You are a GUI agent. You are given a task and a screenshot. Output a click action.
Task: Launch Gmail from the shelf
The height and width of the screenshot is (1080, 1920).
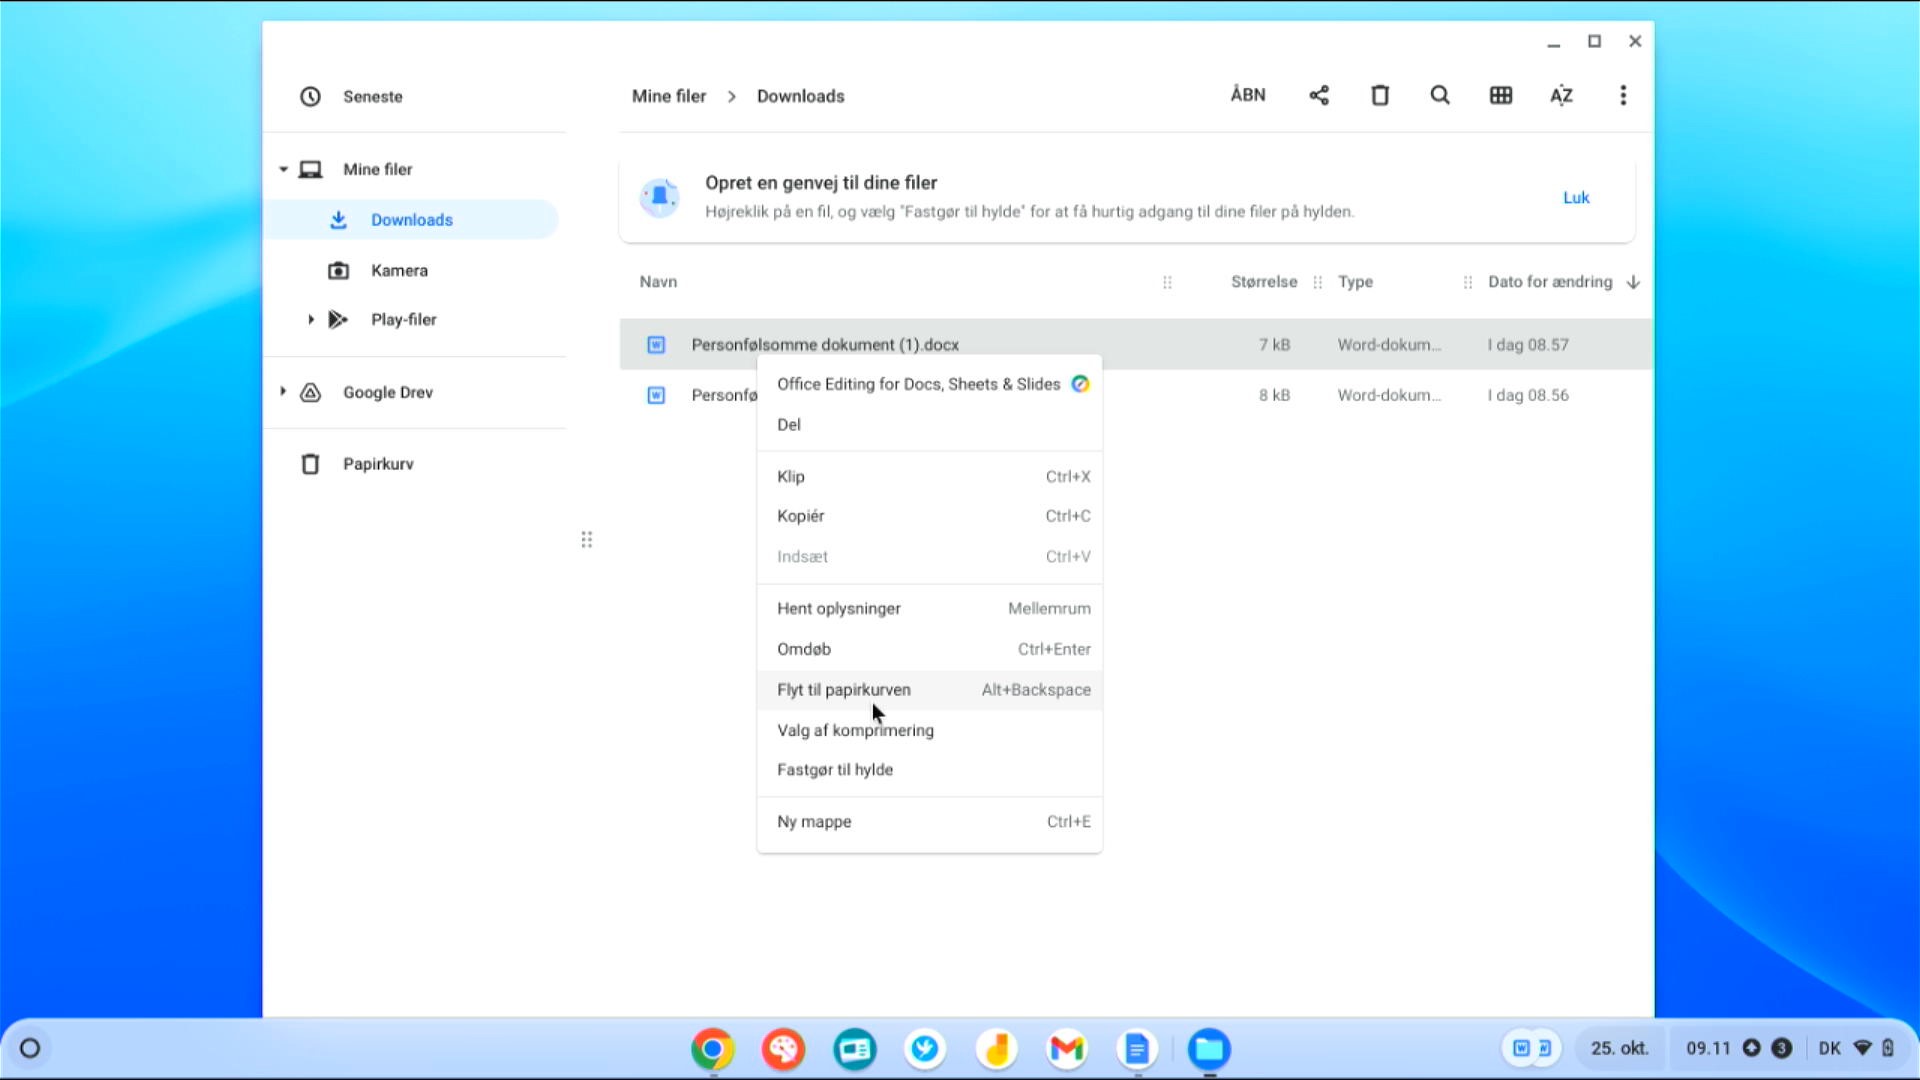coord(1067,1048)
